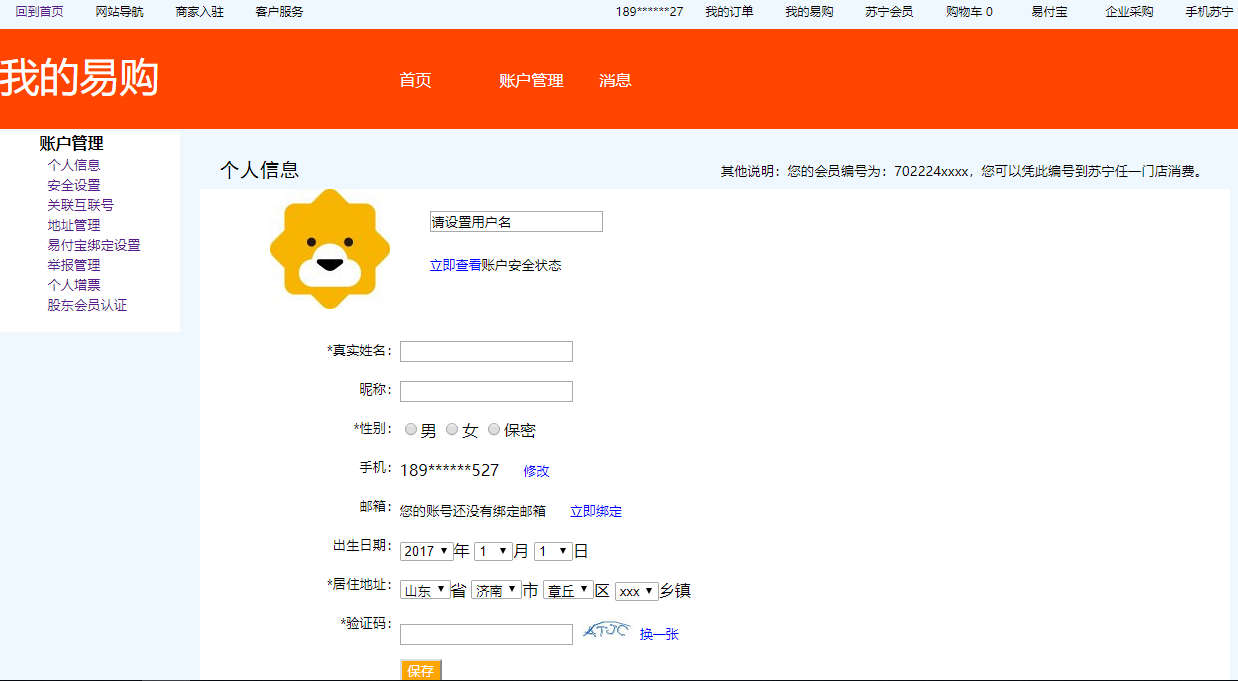Open the province dropdown showing 山东
Viewport: 1238px width, 681px height.
point(425,590)
